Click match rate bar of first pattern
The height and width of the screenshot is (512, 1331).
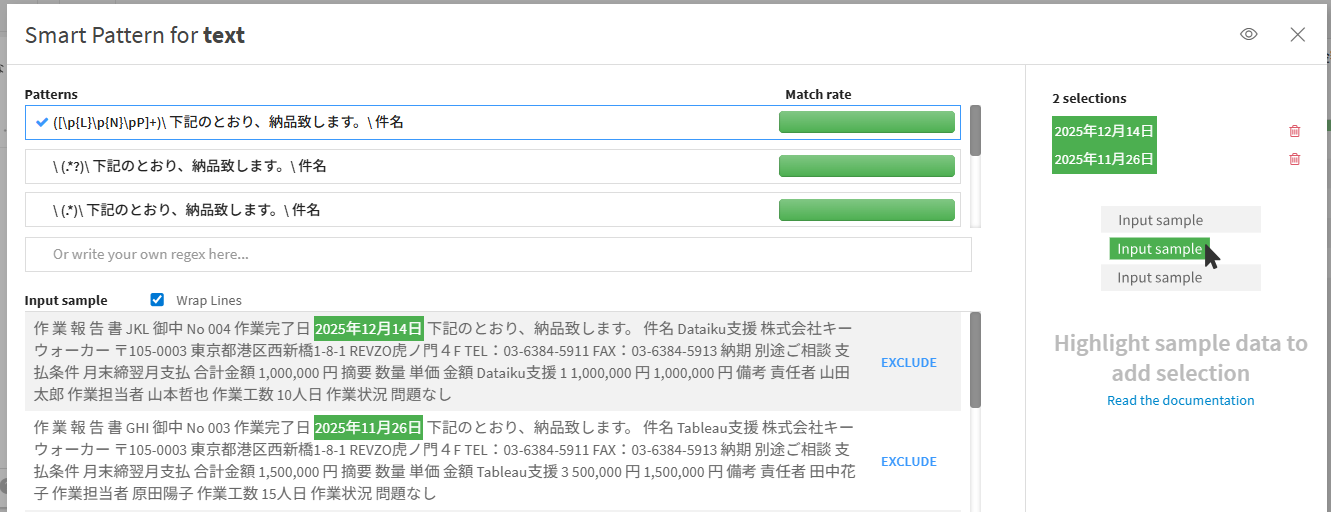coord(866,123)
